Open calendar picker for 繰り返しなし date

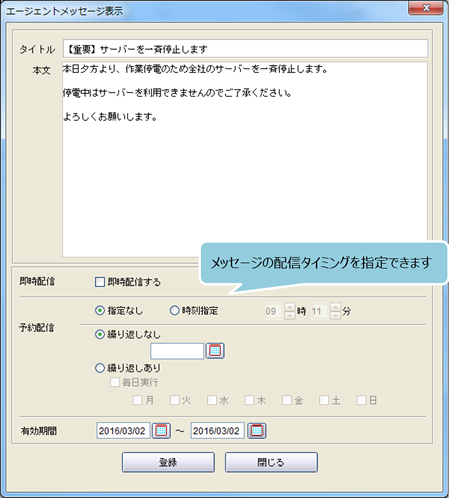coord(215,351)
